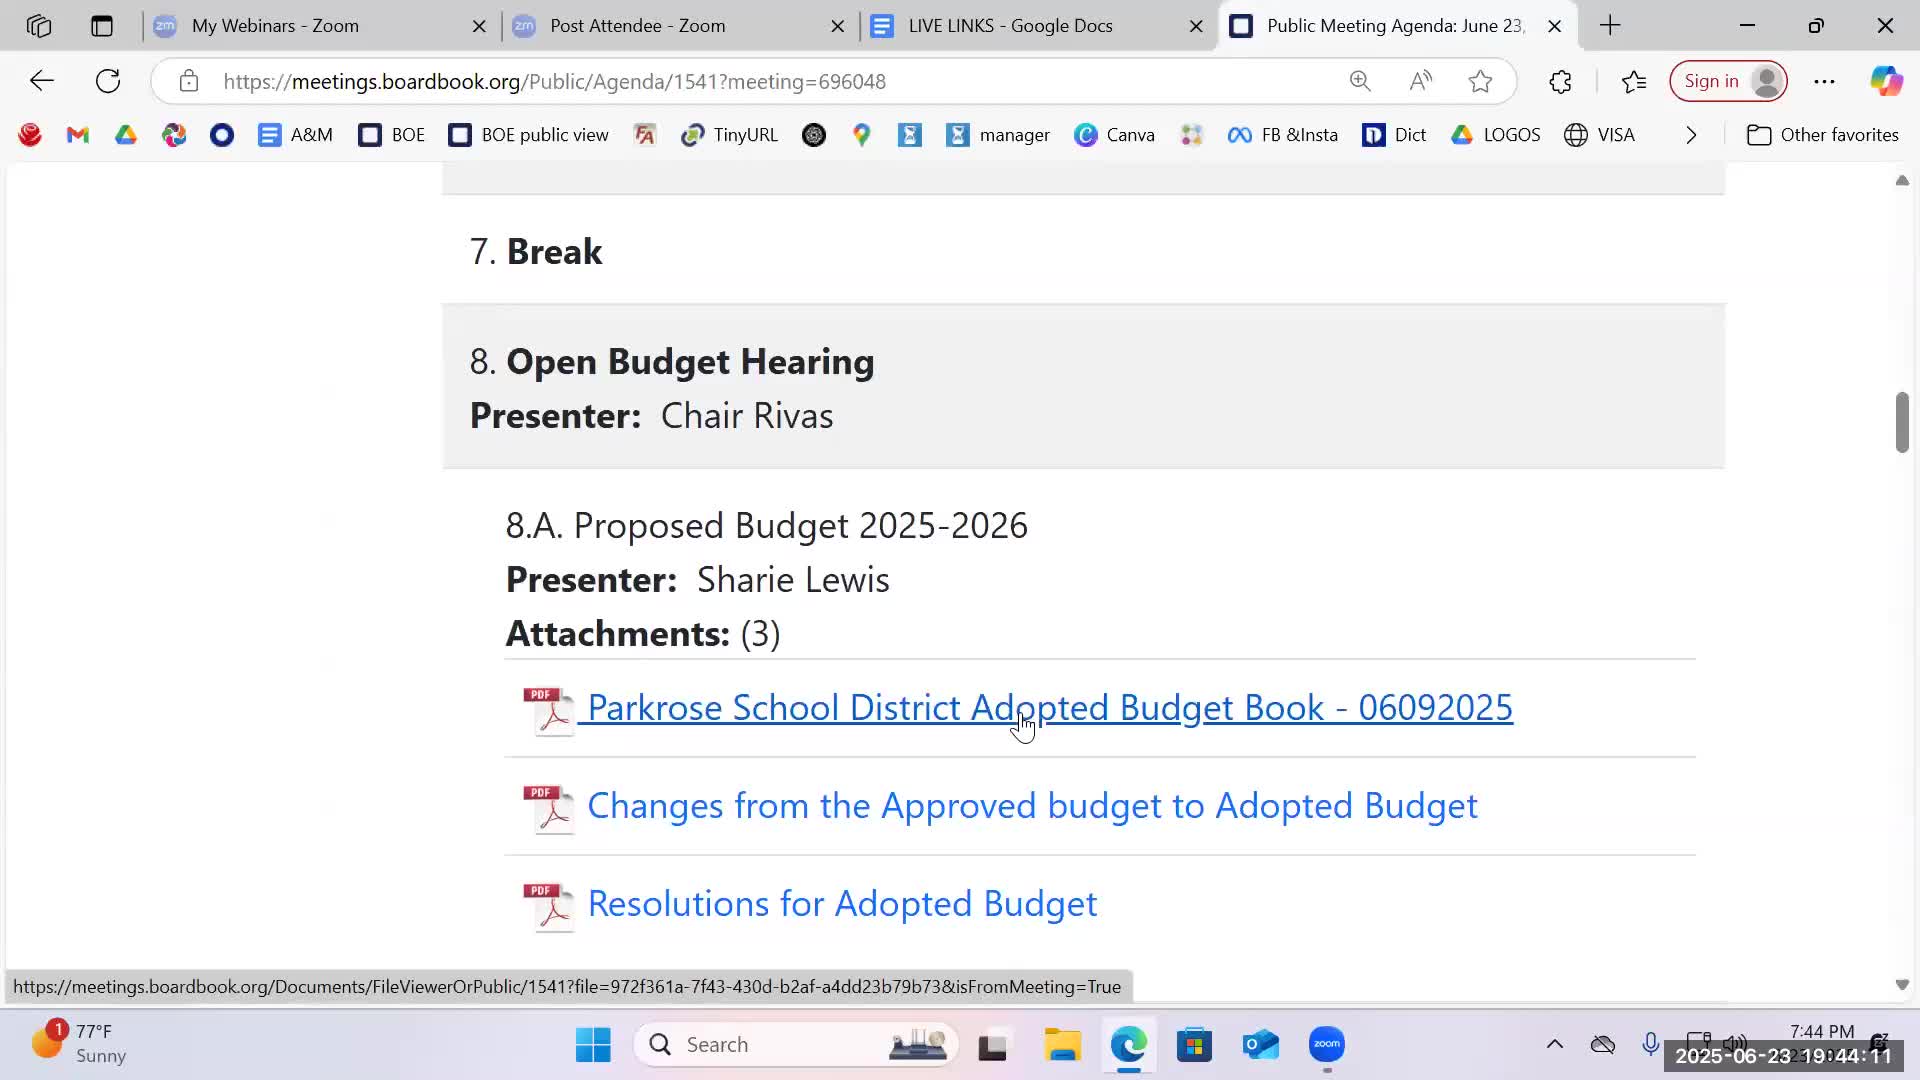
Task: Open Other favorites folder
Action: 1822,135
